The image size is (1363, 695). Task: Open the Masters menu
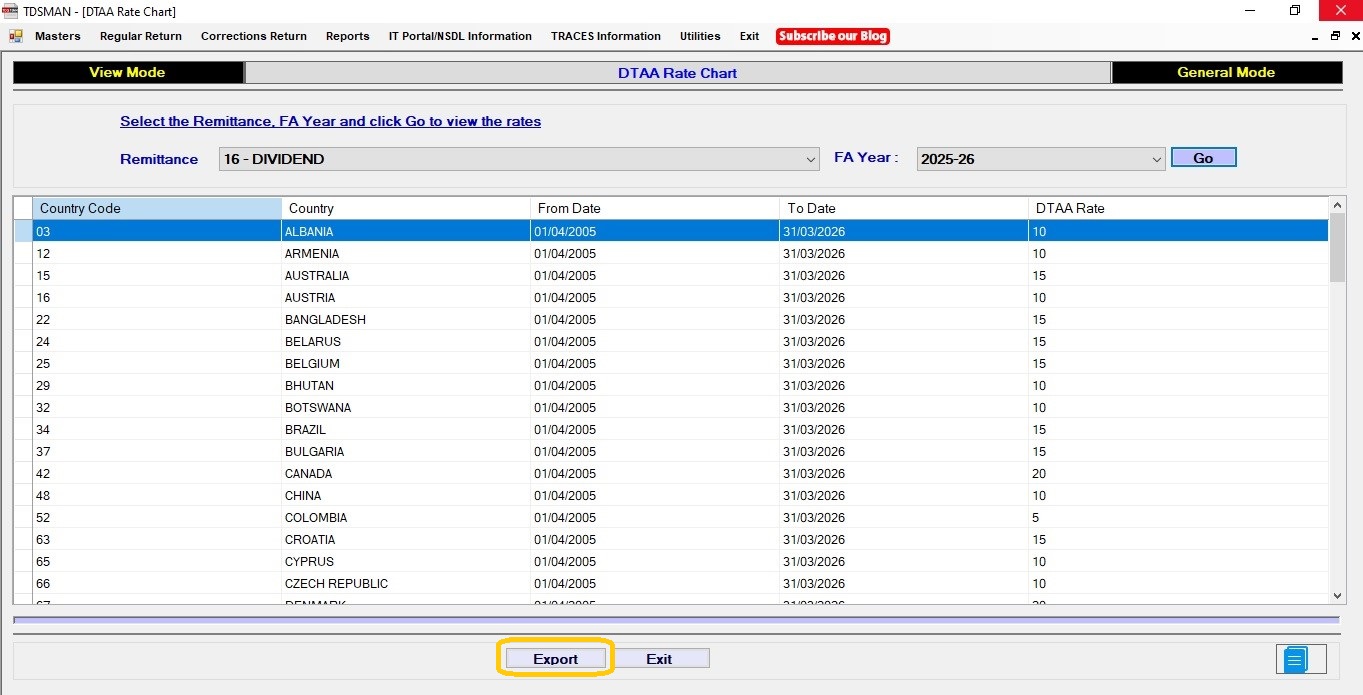[58, 36]
